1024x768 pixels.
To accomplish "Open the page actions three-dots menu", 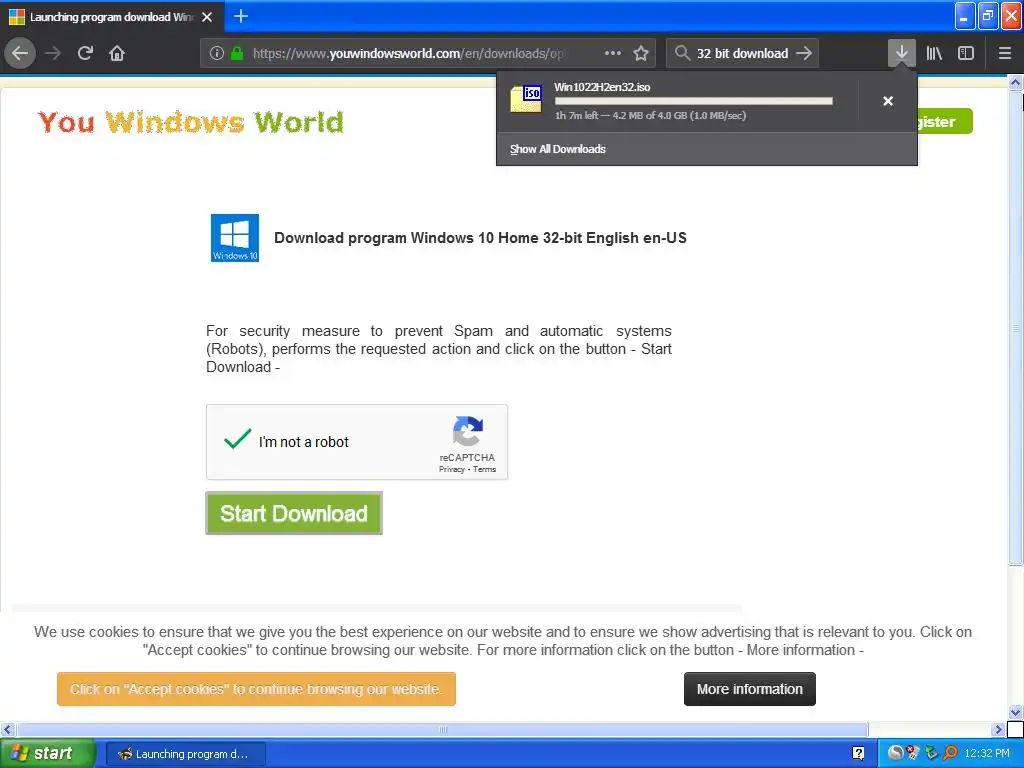I will [x=613, y=54].
